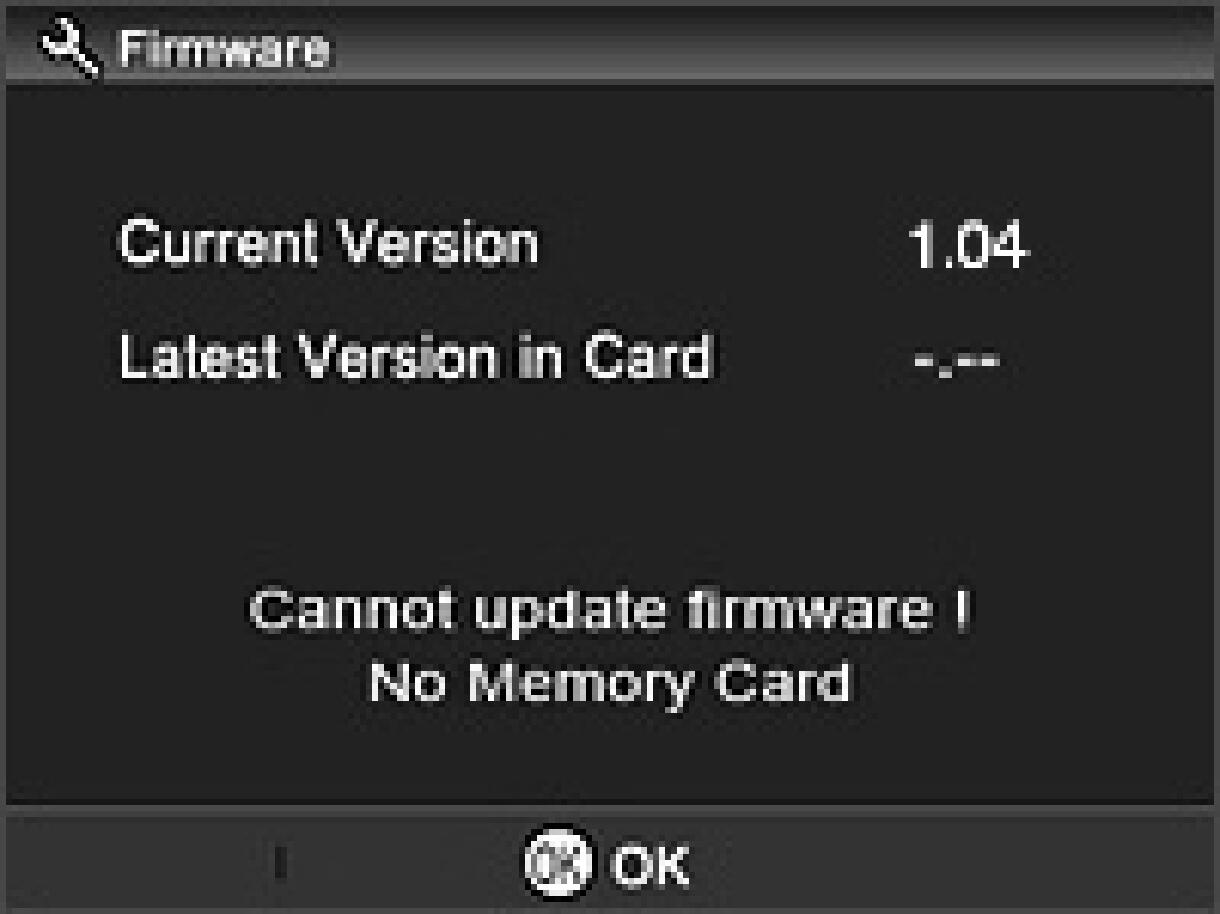
Task: Click the 1.04 version number
Action: (967, 245)
